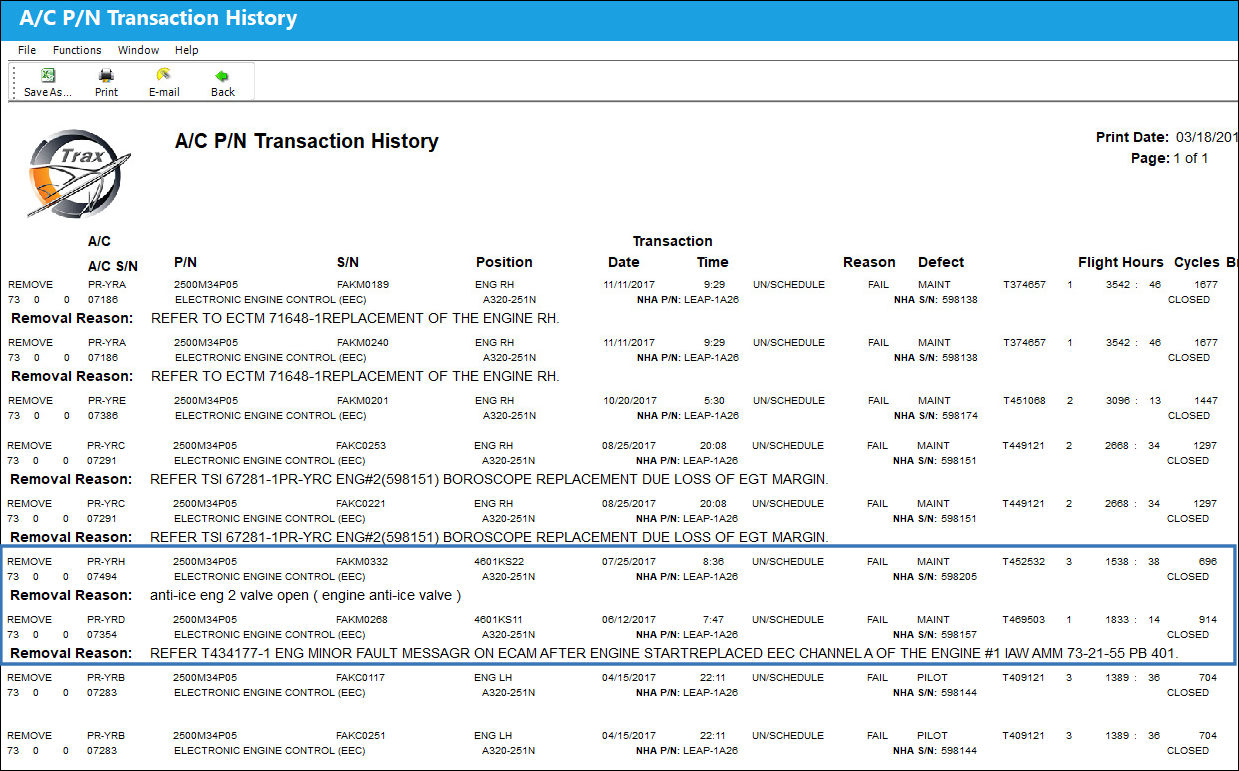
Task: Click the Flight Hours column header
Action: (x=1121, y=262)
